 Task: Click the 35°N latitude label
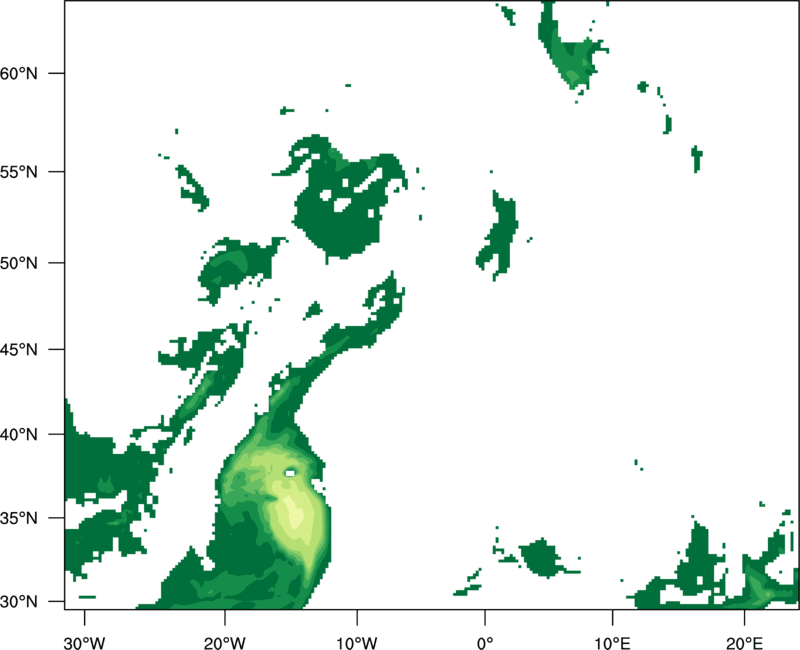tap(19, 518)
